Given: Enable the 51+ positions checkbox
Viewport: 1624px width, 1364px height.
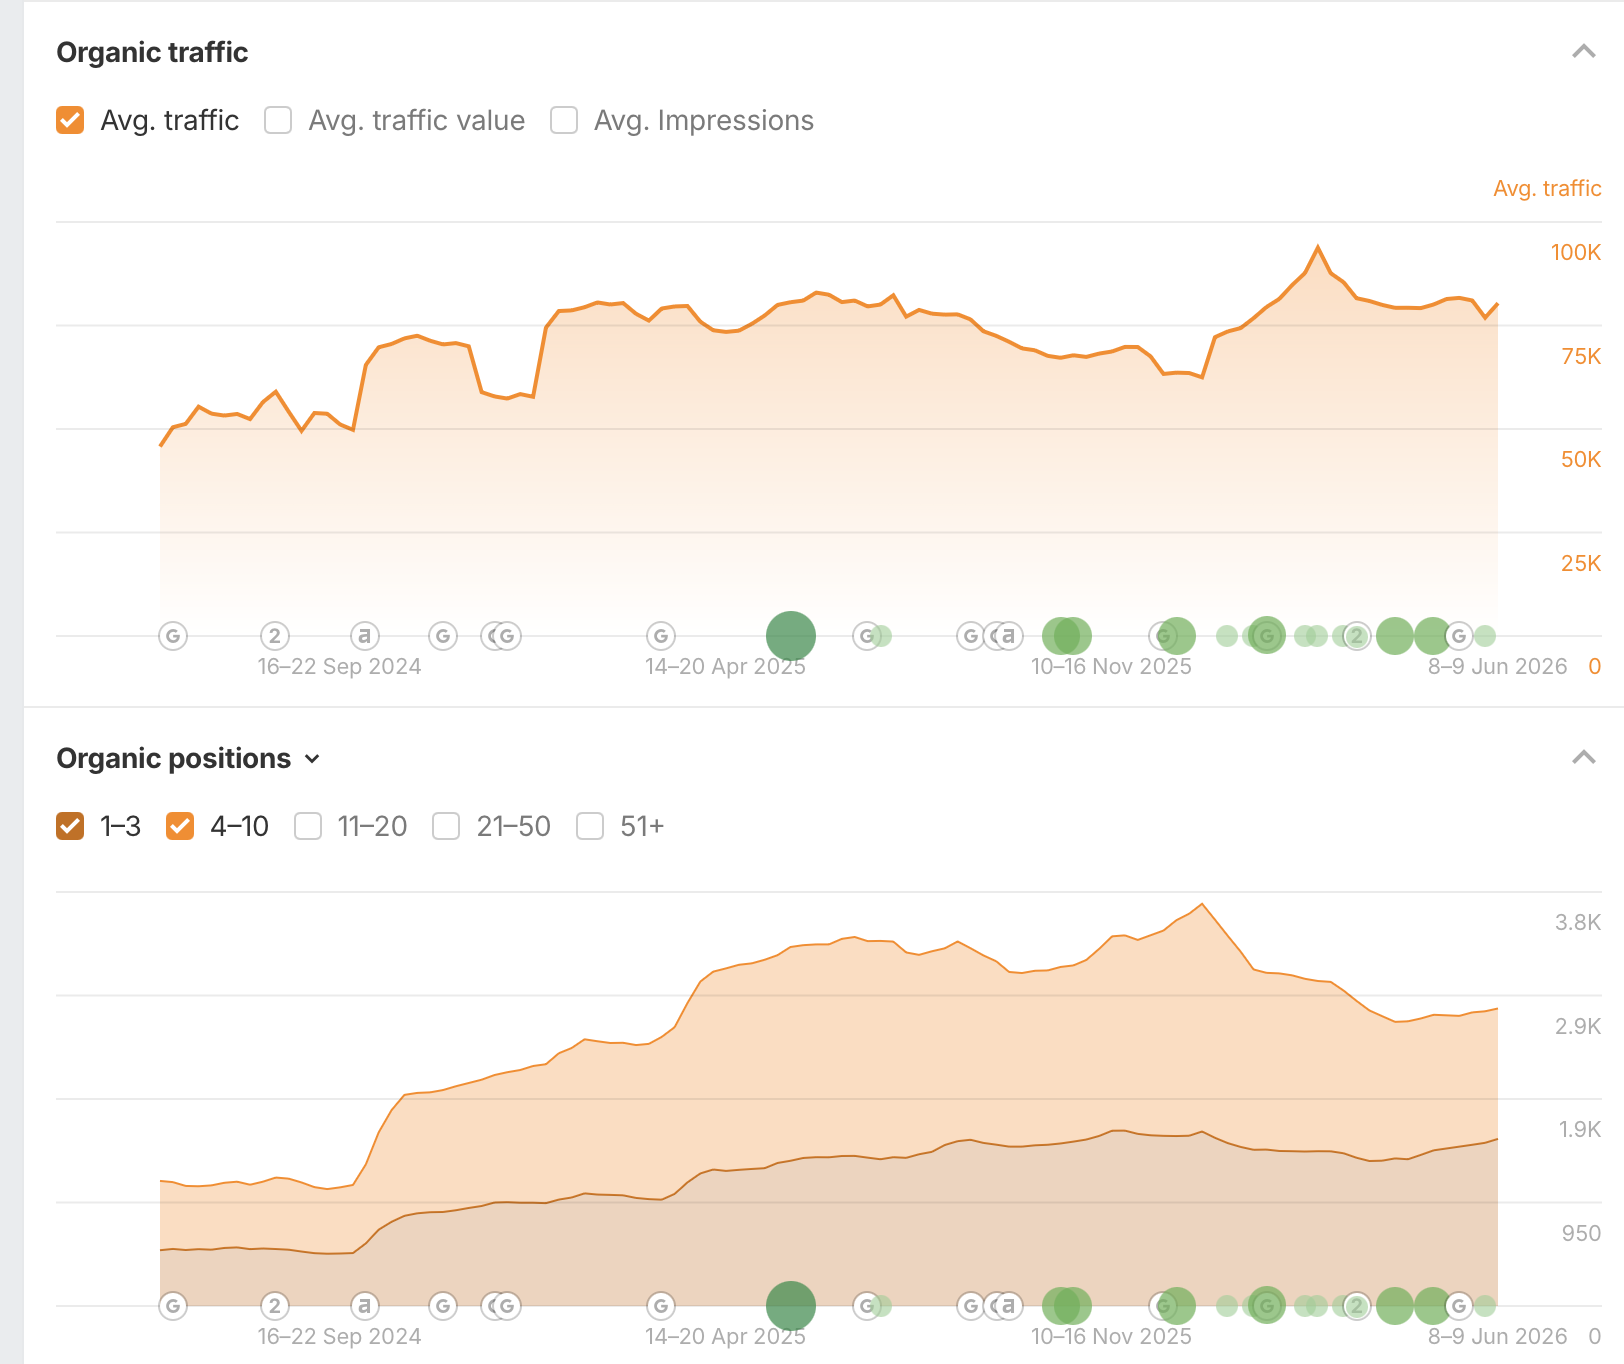Looking at the screenshot, I should 590,826.
